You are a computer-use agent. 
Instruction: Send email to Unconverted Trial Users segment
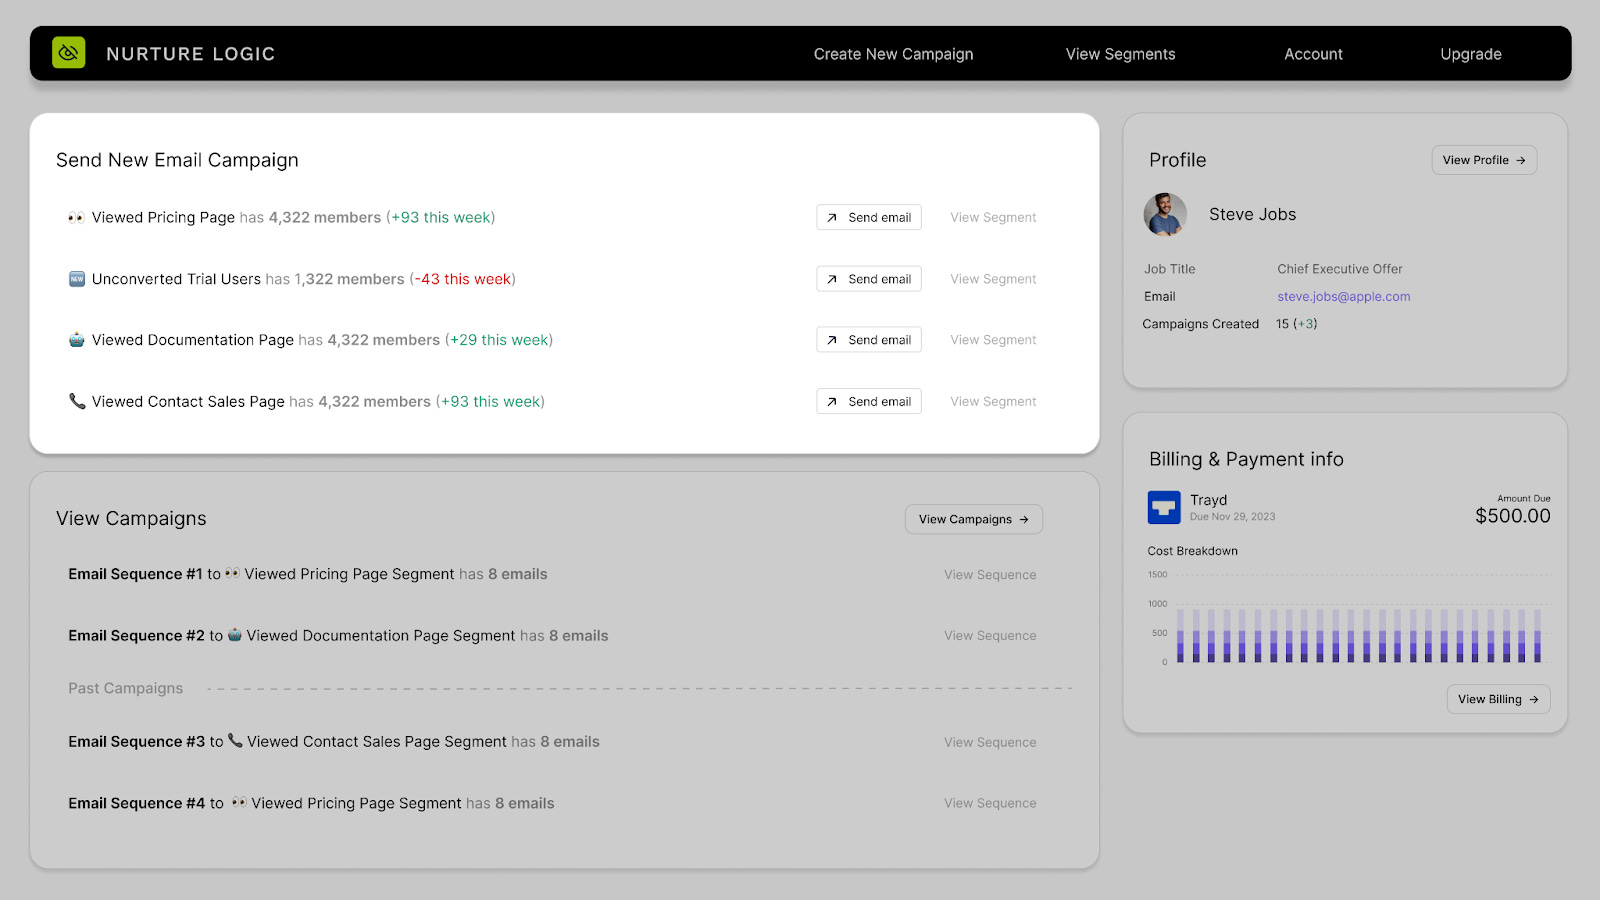869,279
